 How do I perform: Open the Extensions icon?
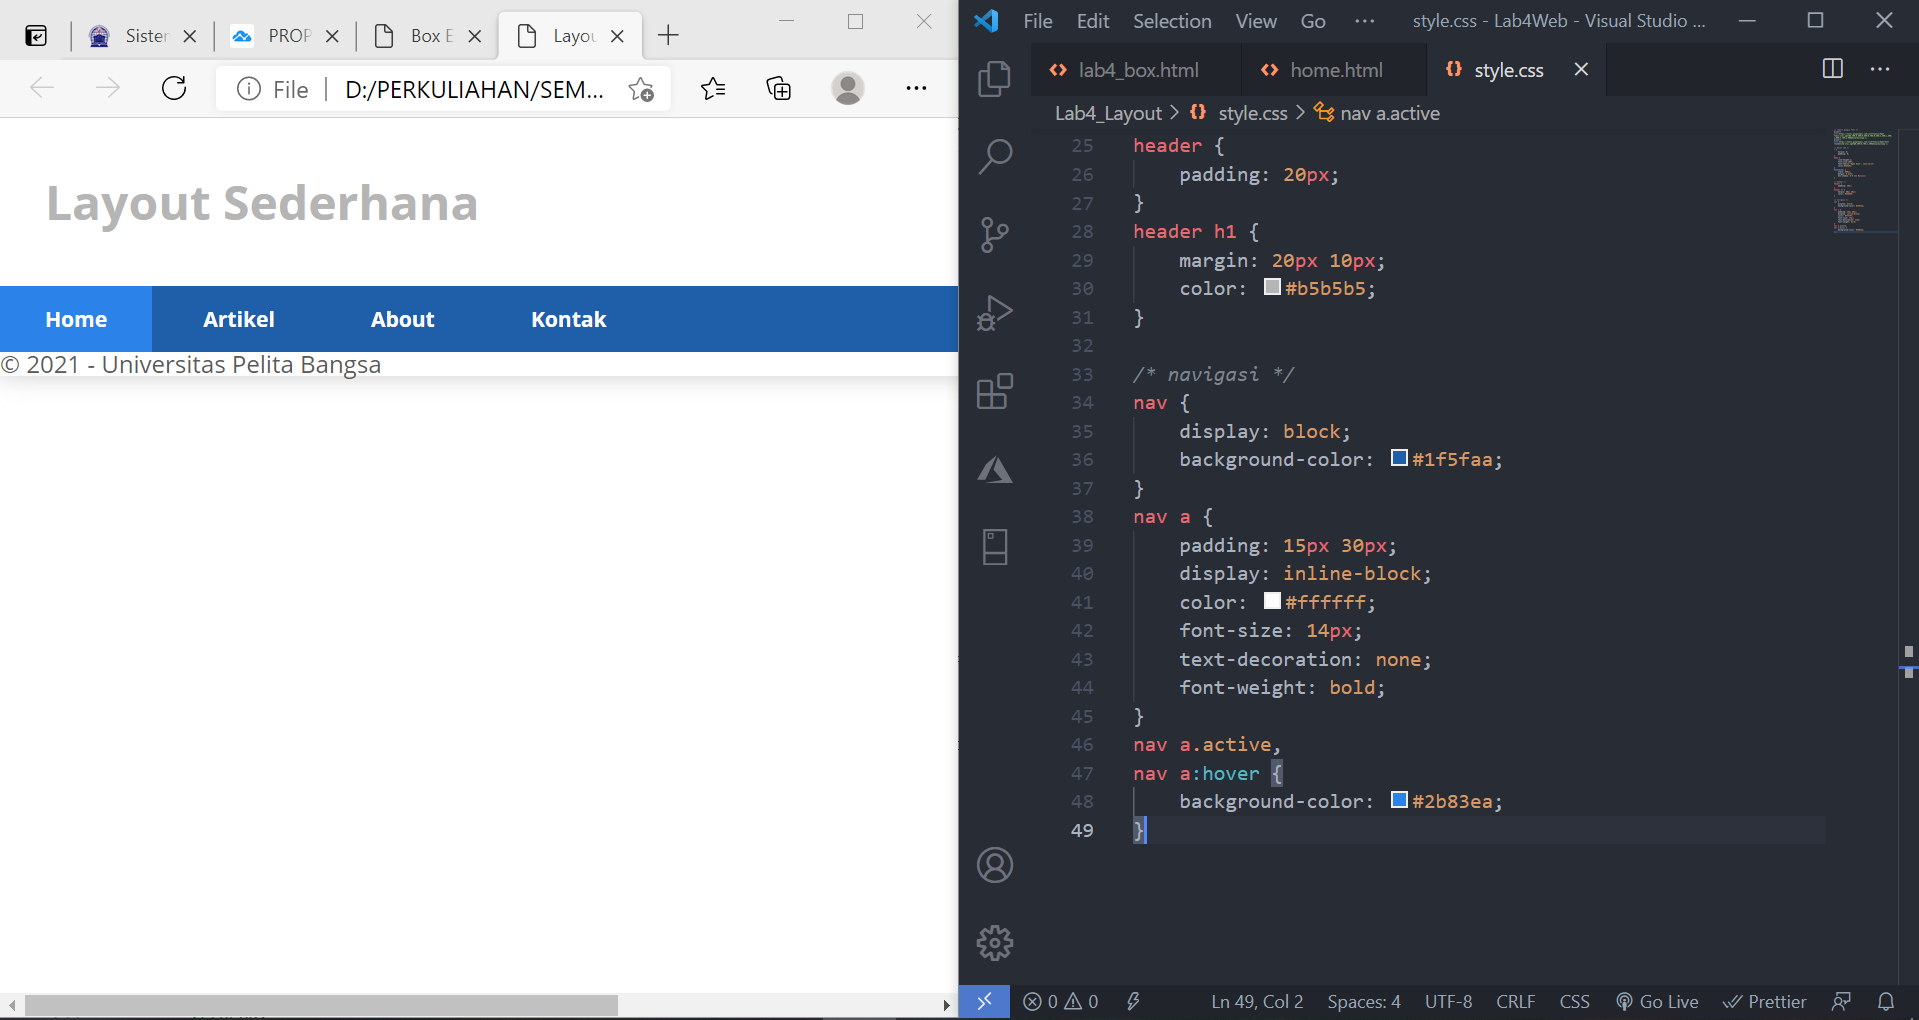coord(995,391)
